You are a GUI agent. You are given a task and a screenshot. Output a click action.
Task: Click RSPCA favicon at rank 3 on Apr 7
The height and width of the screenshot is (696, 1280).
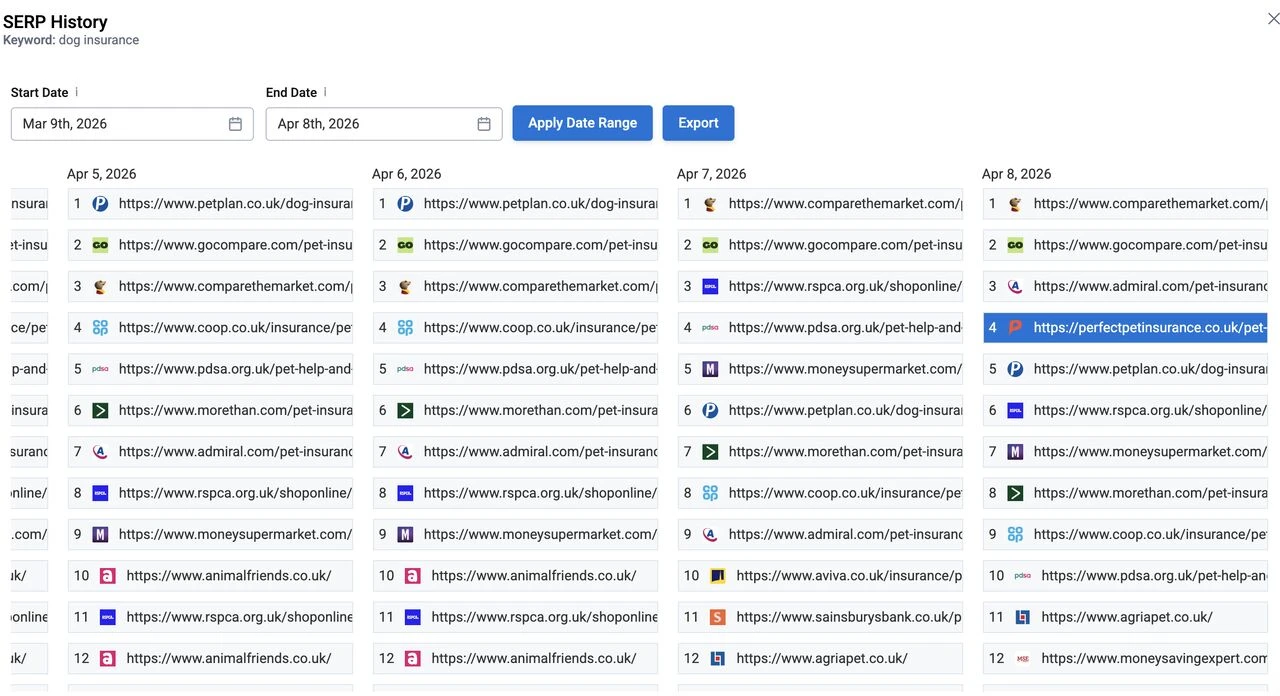(710, 286)
